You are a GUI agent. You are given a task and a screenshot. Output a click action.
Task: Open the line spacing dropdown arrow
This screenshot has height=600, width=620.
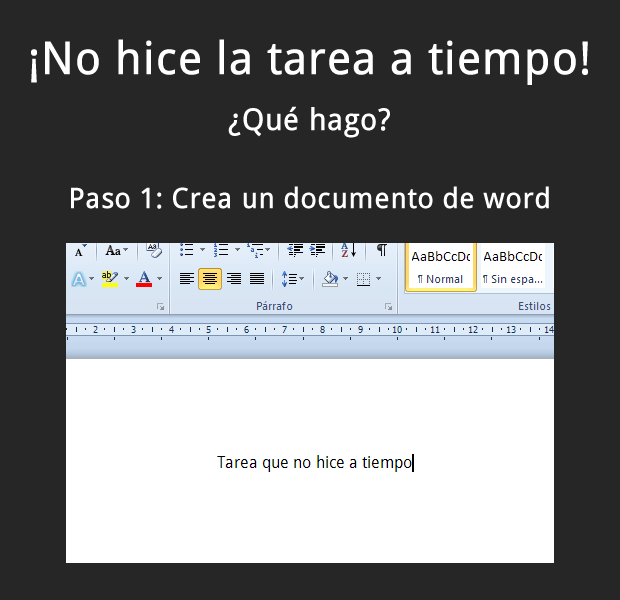click(x=302, y=279)
